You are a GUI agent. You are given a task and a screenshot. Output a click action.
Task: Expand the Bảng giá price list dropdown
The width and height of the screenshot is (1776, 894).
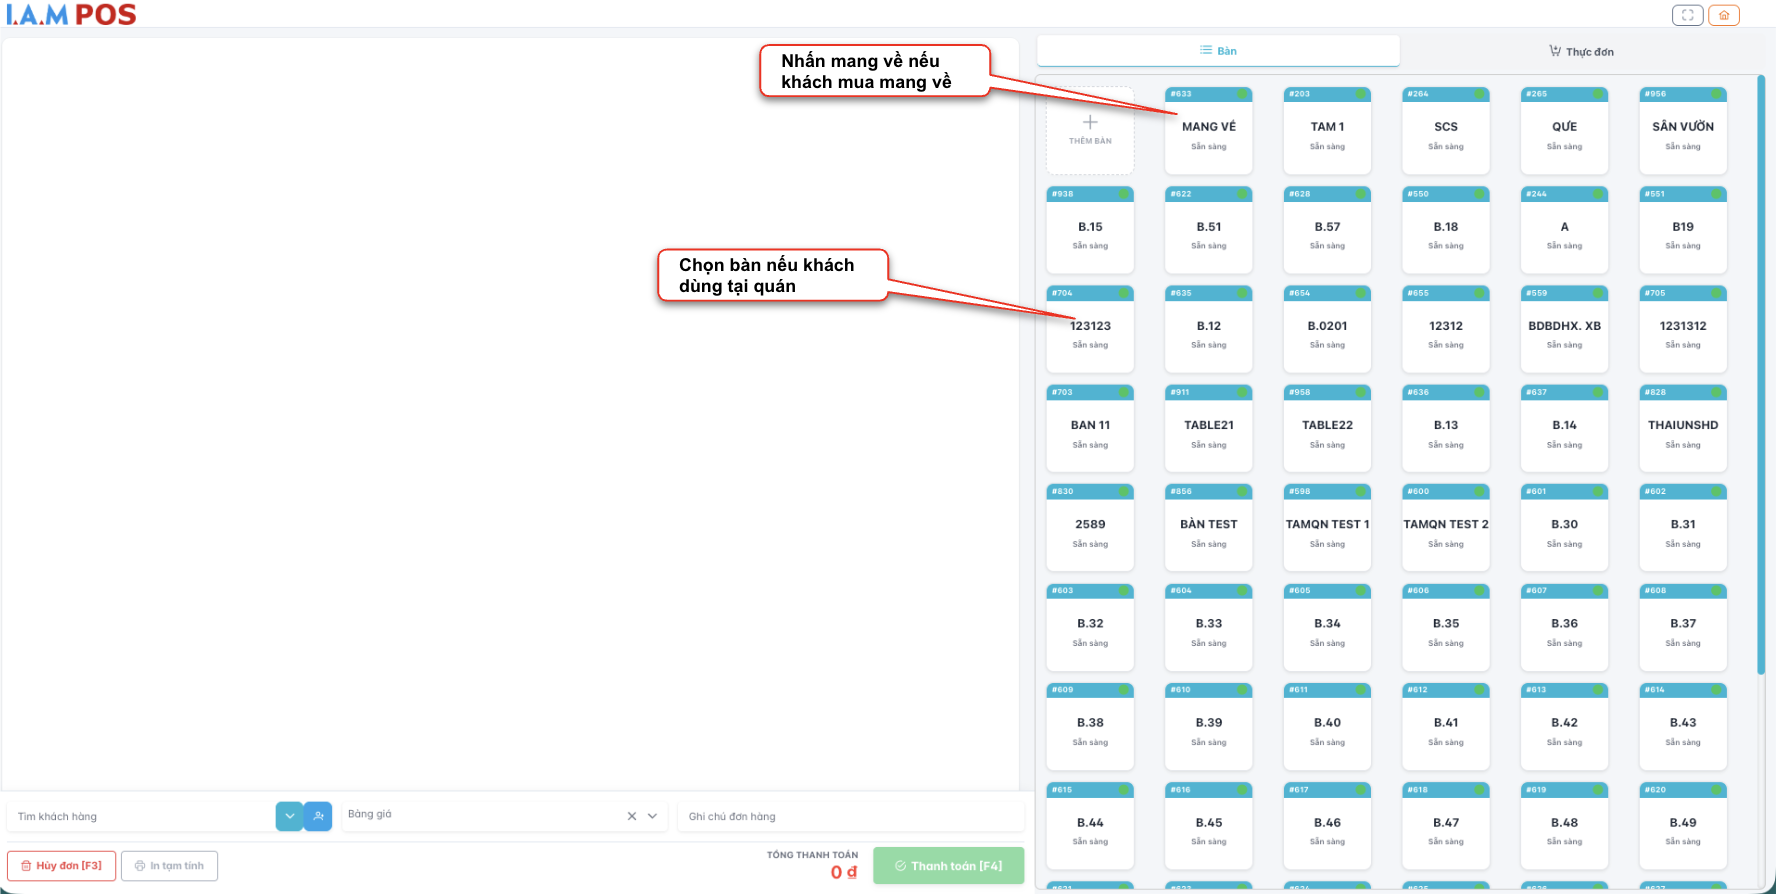tap(653, 816)
